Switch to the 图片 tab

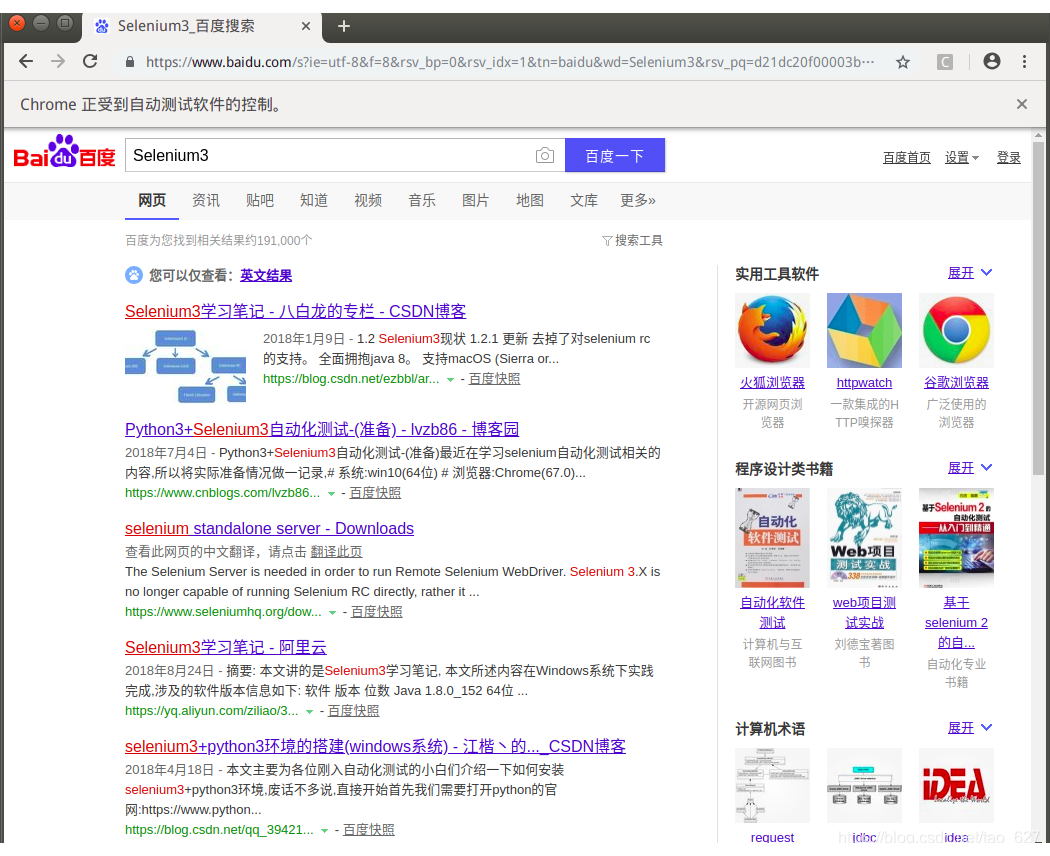coord(475,200)
